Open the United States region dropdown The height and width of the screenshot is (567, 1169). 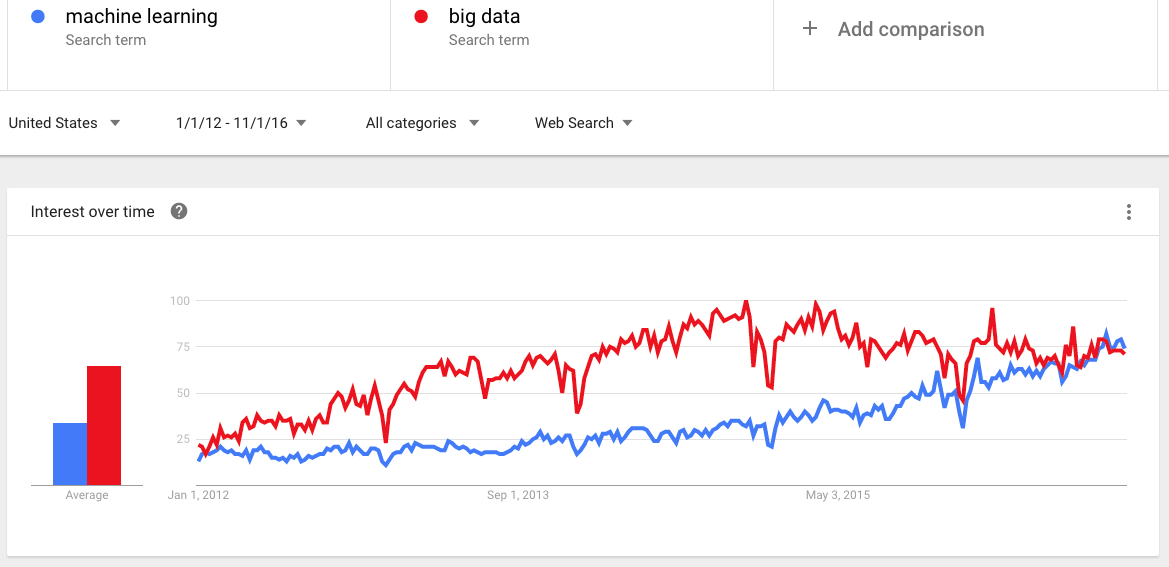coord(64,123)
